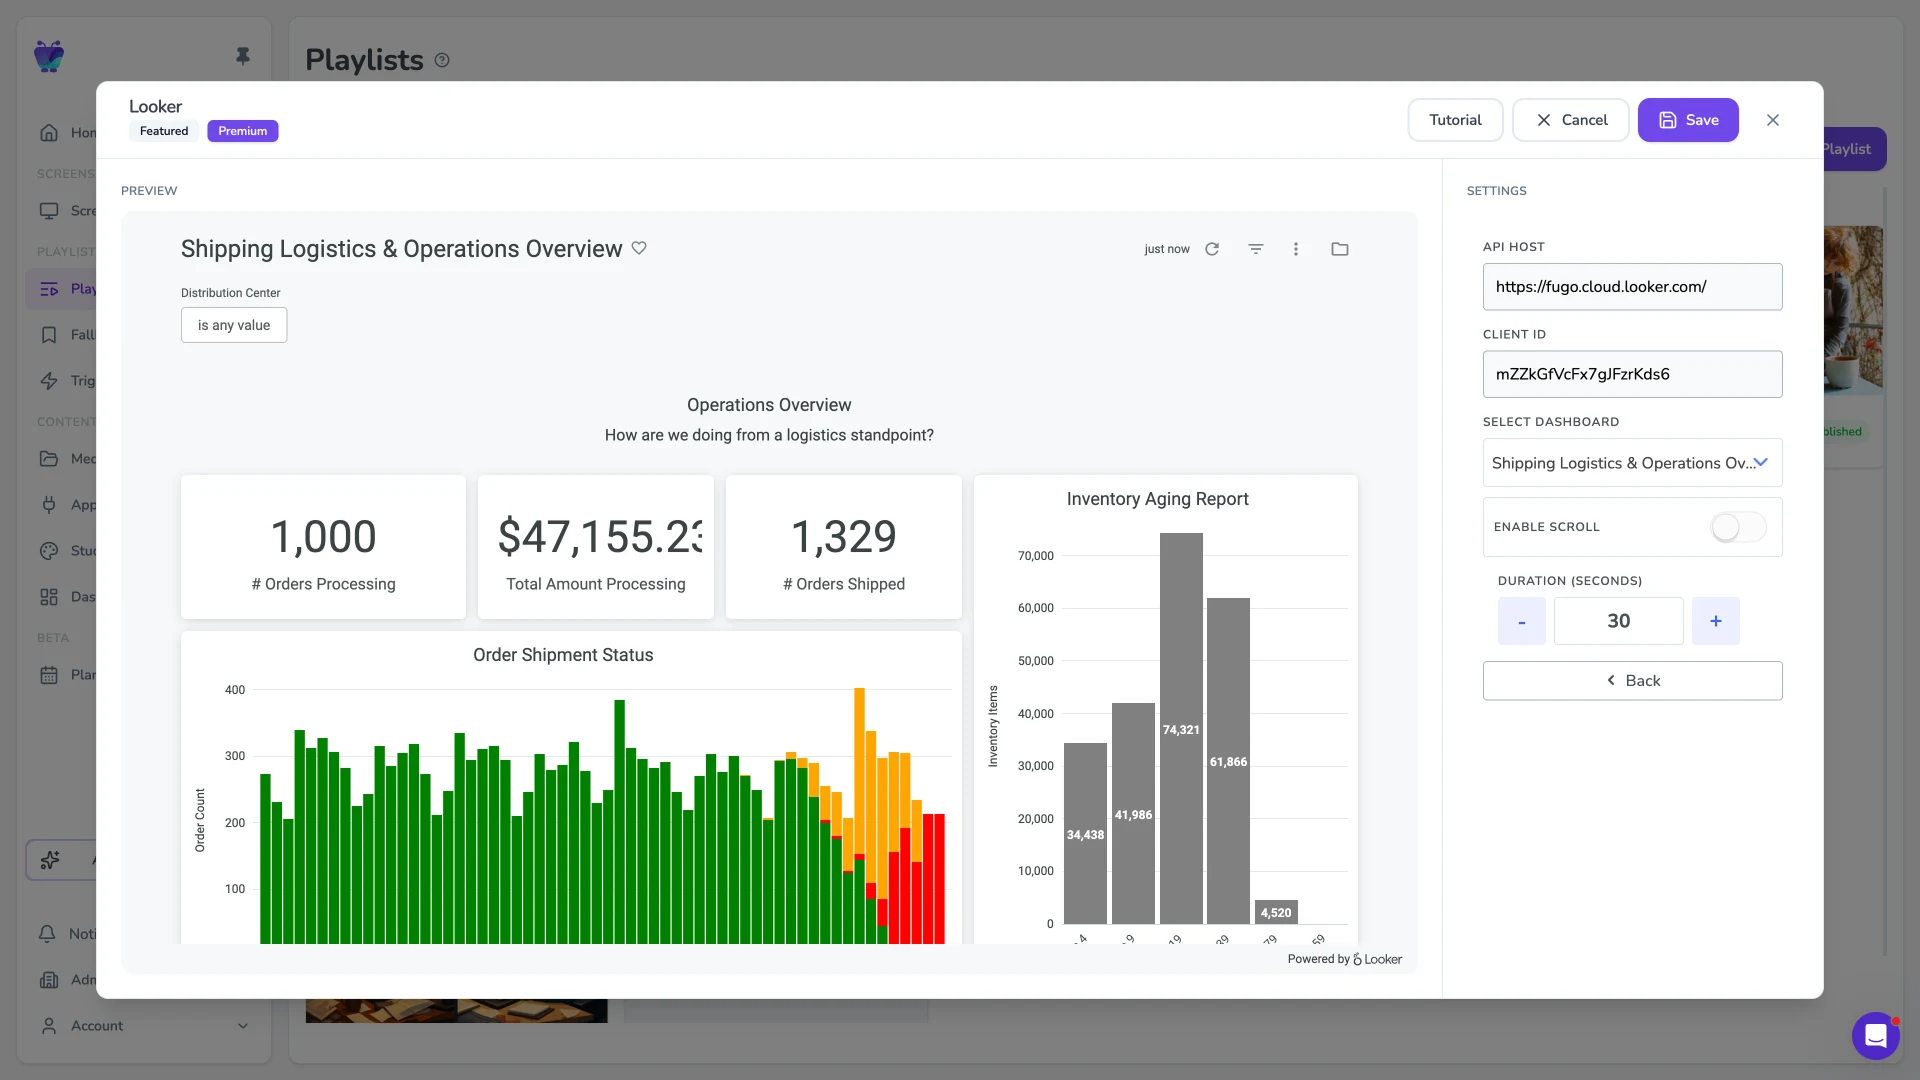This screenshot has height=1080, width=1920.
Task: Click the # Orders Processing tile
Action: pos(323,547)
